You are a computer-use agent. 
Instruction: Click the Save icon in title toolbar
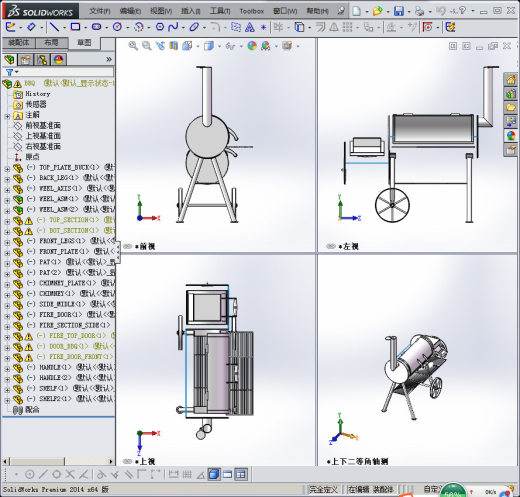[399, 11]
